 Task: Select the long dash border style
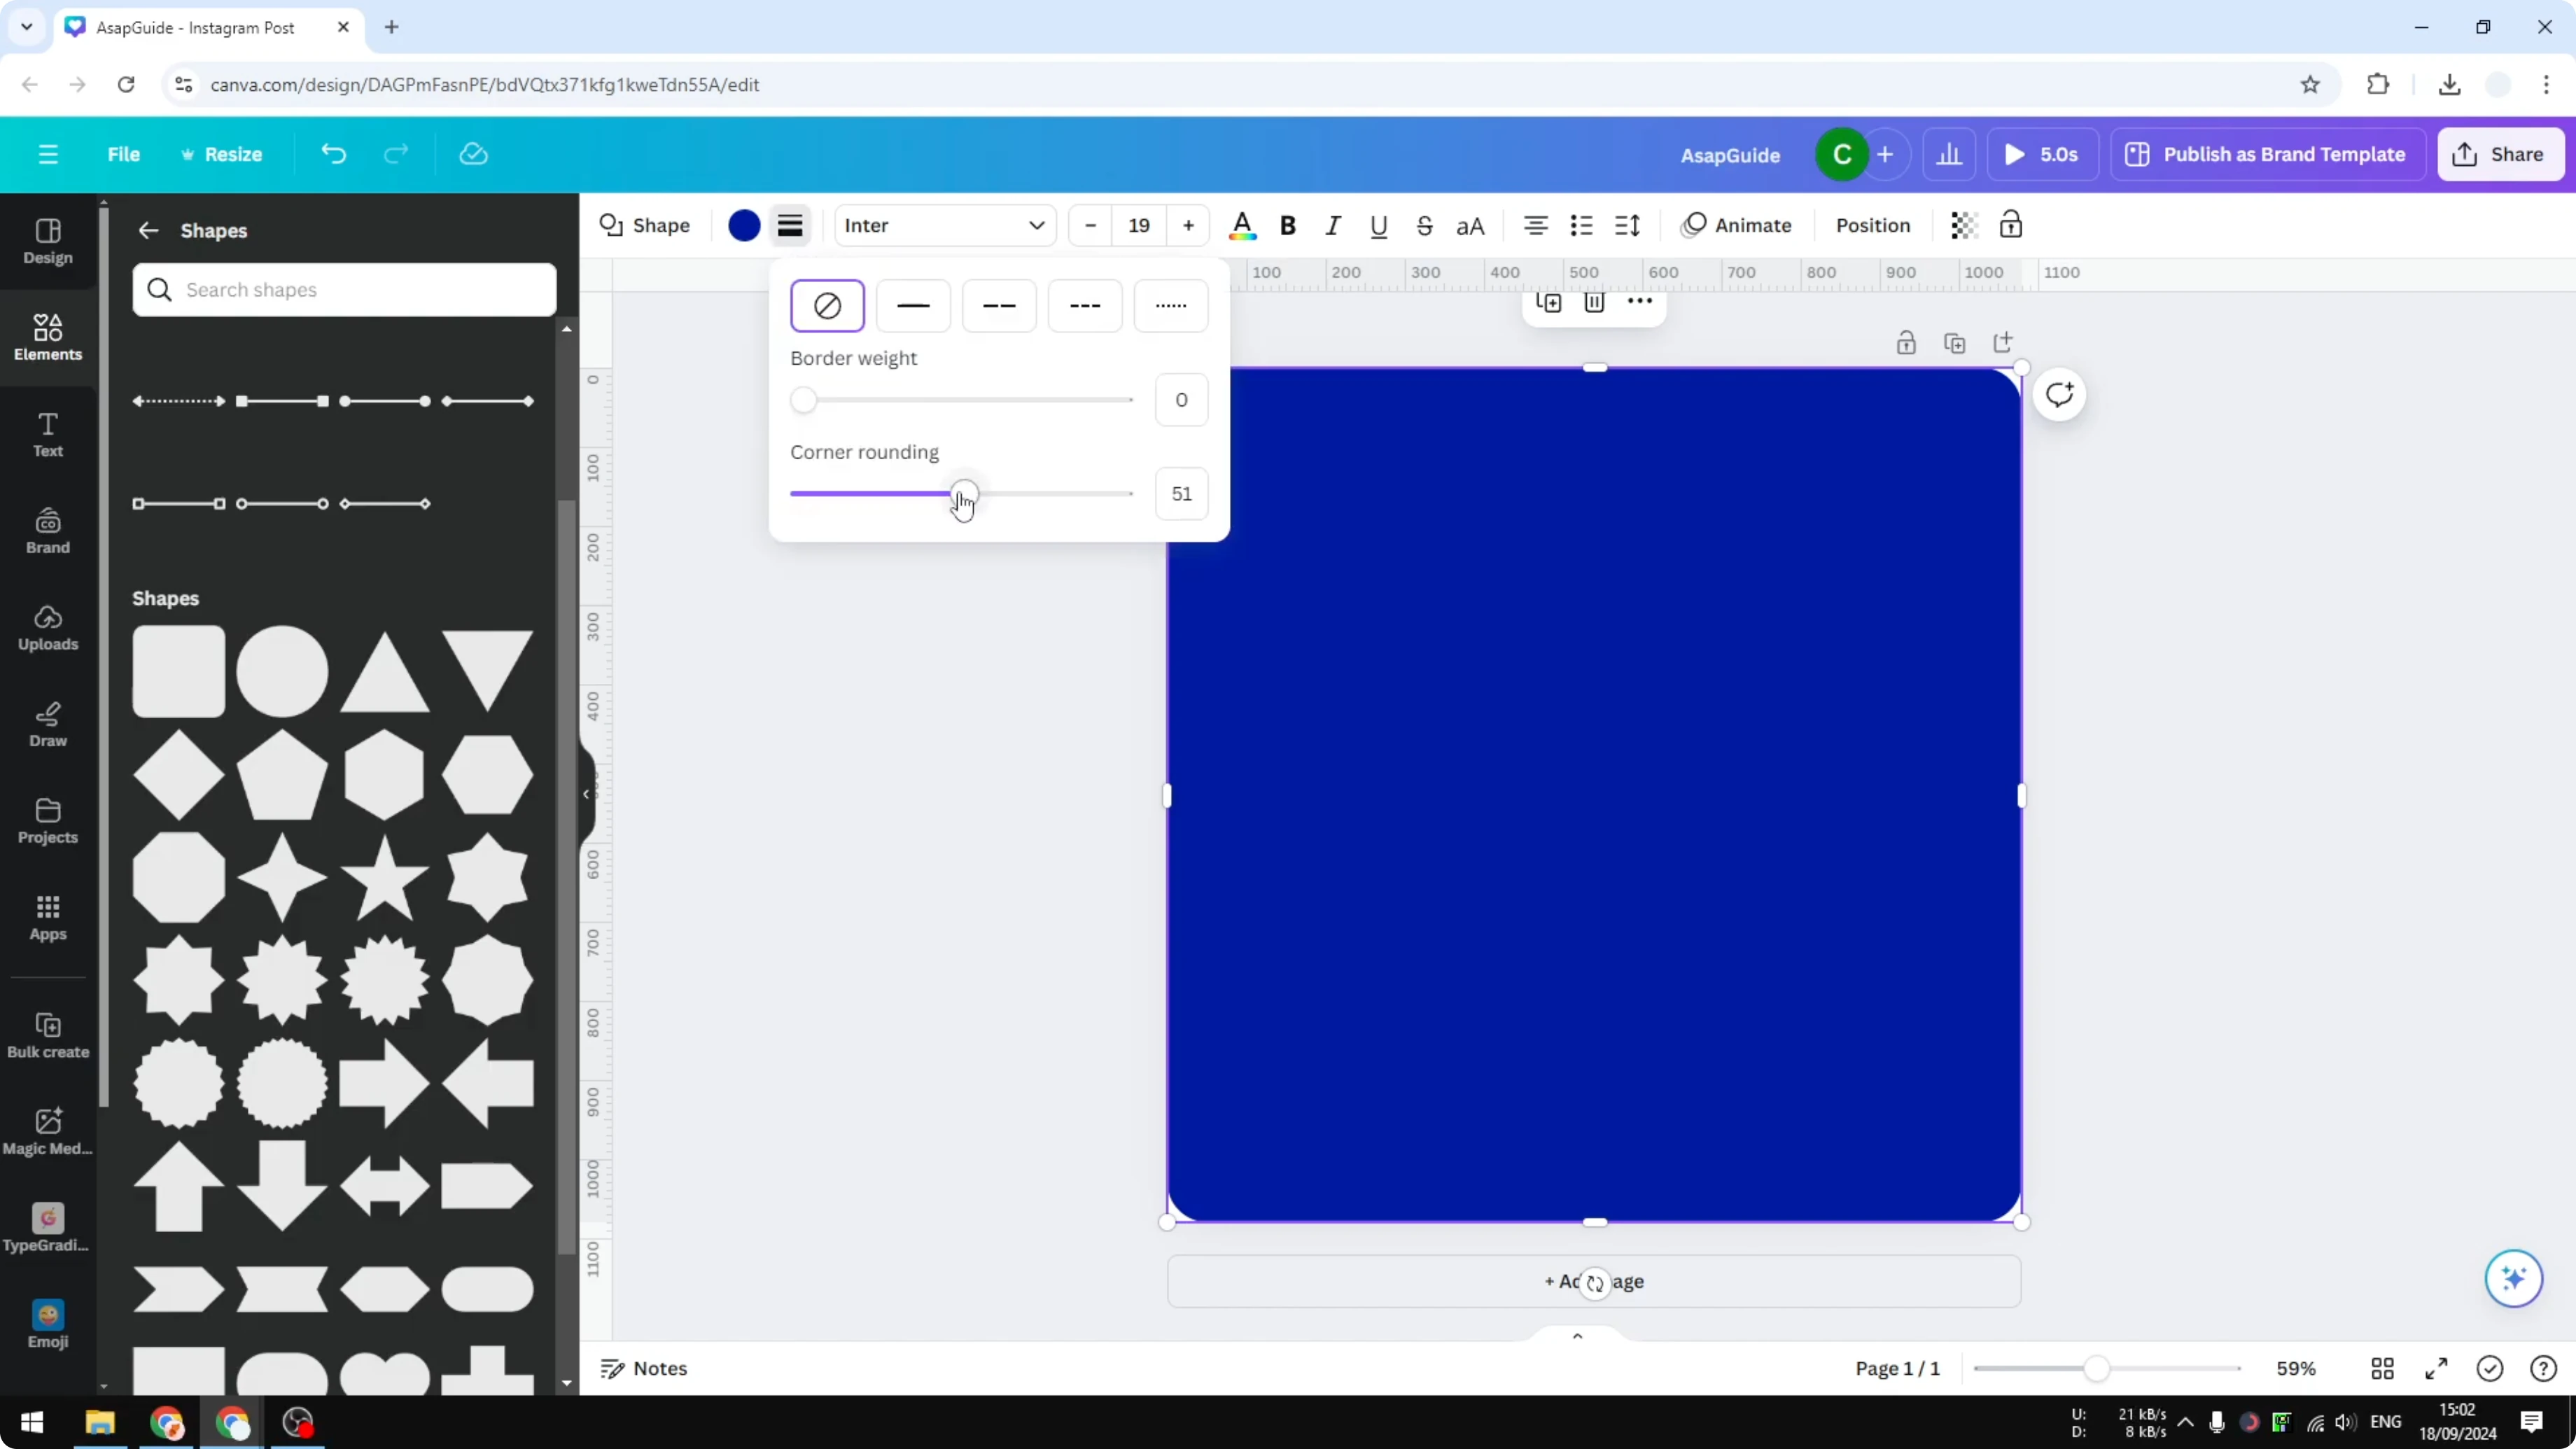[x=999, y=305]
